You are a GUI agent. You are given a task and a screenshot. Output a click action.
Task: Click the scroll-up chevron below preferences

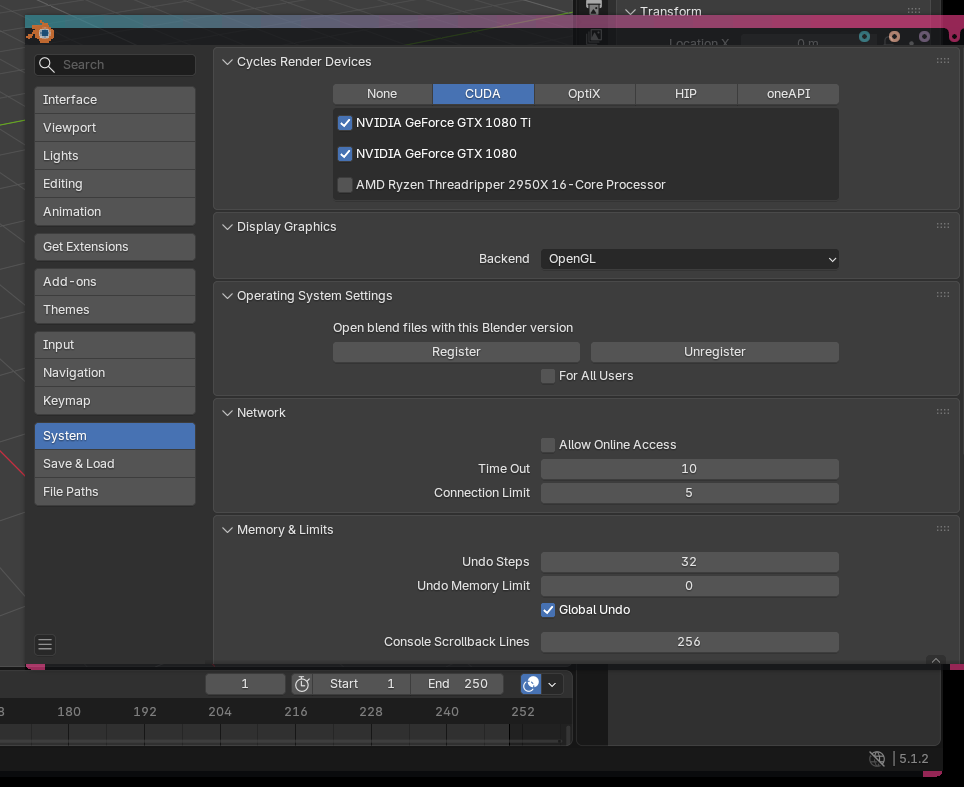coord(936,660)
